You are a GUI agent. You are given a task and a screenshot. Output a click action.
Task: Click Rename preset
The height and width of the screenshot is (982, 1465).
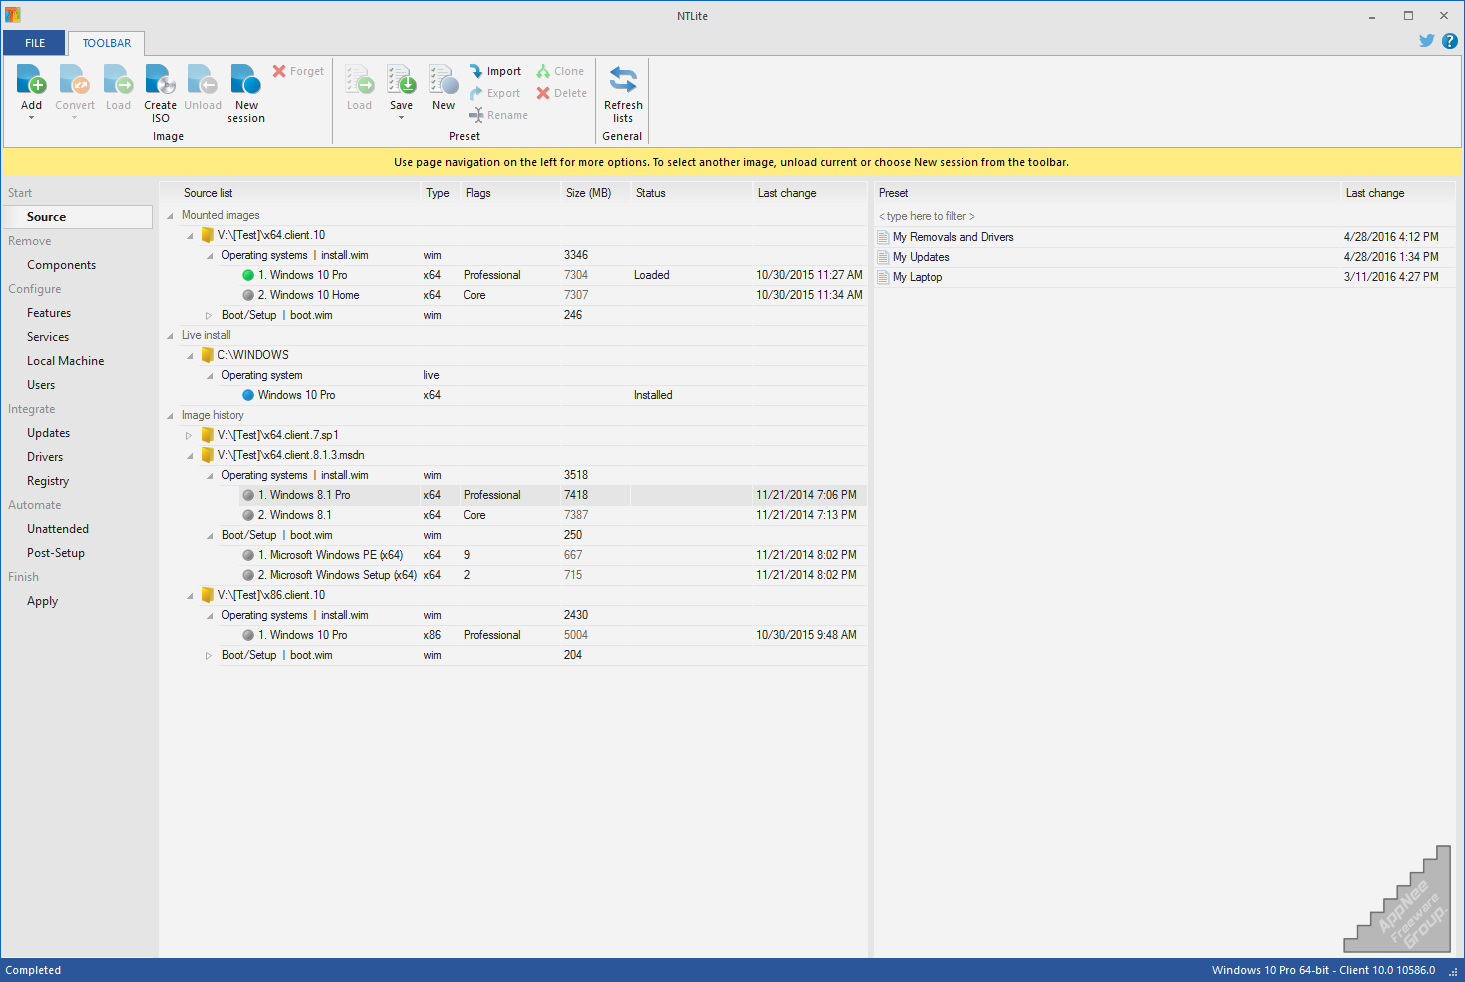pyautogui.click(x=498, y=115)
